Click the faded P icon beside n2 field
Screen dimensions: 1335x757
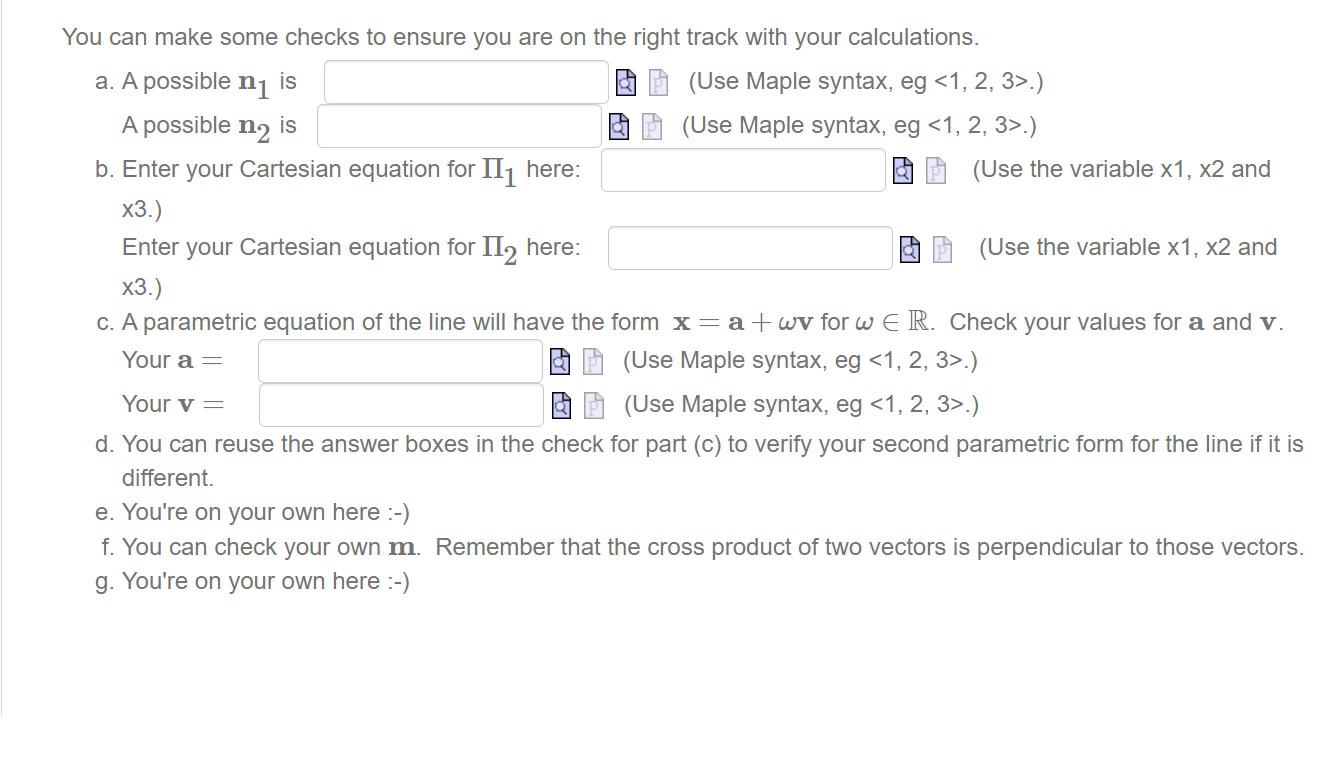pos(652,126)
